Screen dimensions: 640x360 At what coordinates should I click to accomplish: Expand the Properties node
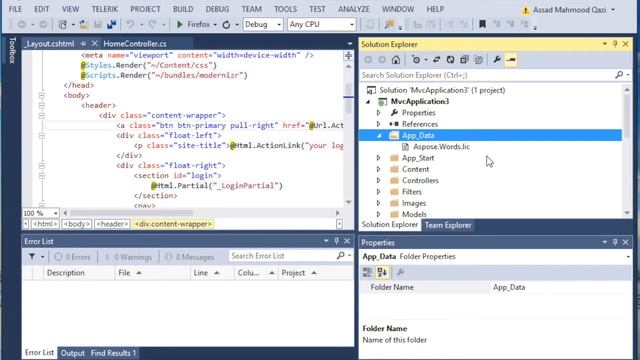pos(378,113)
